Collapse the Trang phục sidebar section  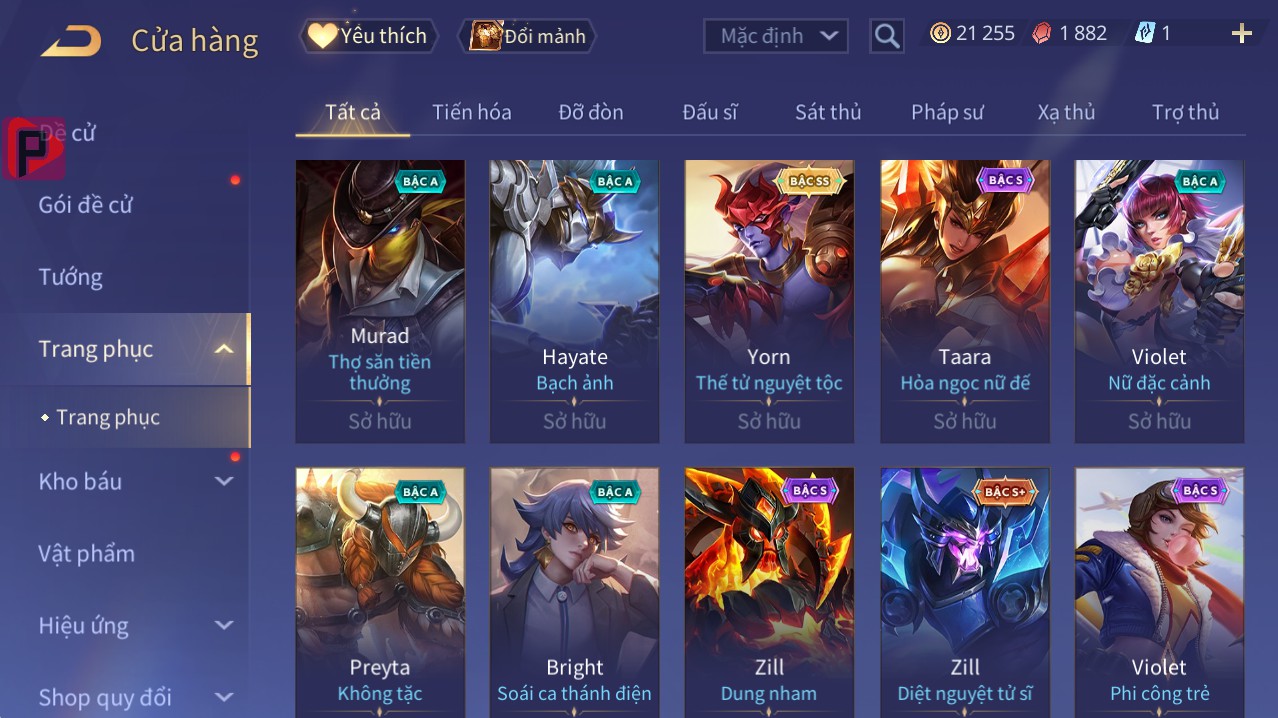(224, 349)
